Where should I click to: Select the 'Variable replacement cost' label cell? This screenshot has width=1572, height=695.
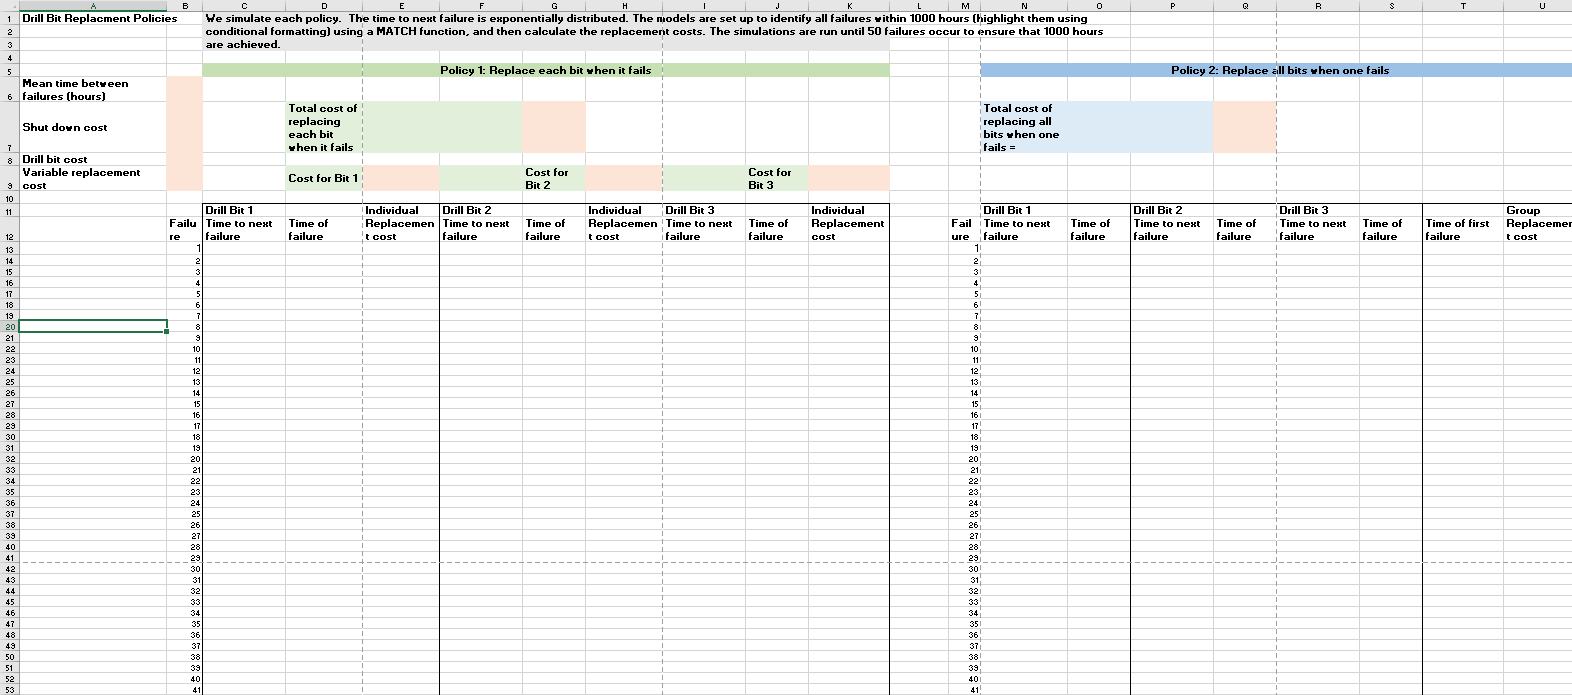[93, 178]
